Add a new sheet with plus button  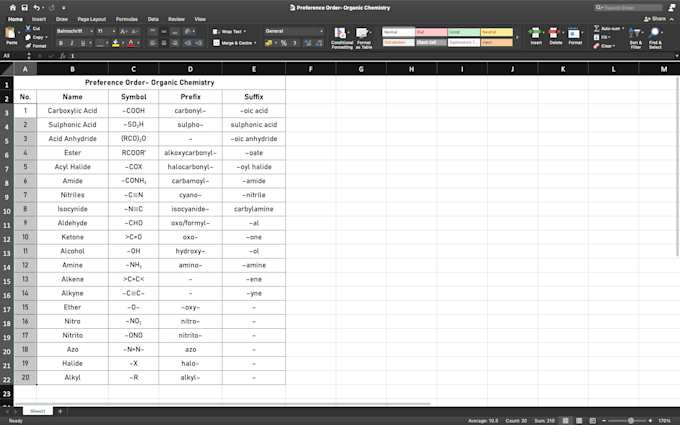[60, 411]
